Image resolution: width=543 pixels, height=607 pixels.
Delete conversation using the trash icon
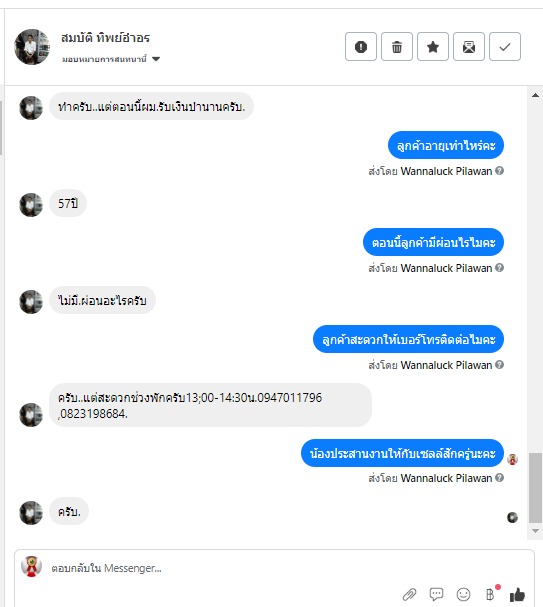tap(397, 47)
